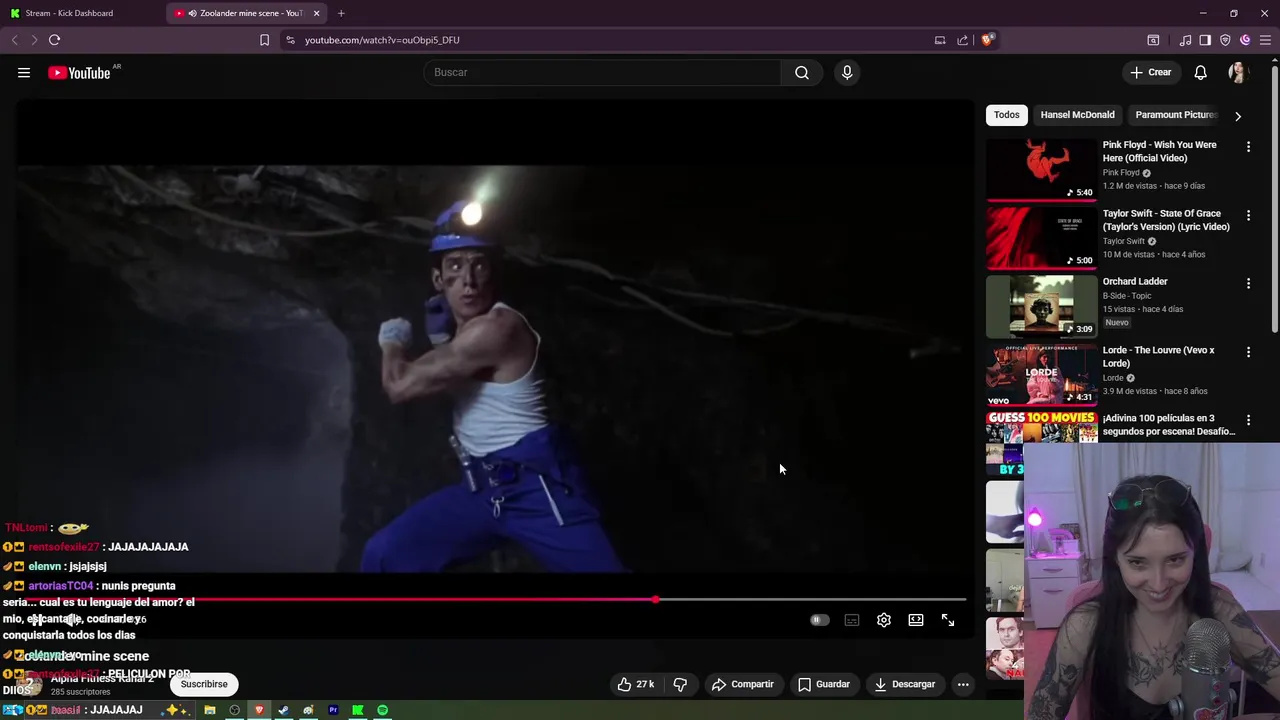Click the Compartir button
The width and height of the screenshot is (1280, 720).
point(742,684)
